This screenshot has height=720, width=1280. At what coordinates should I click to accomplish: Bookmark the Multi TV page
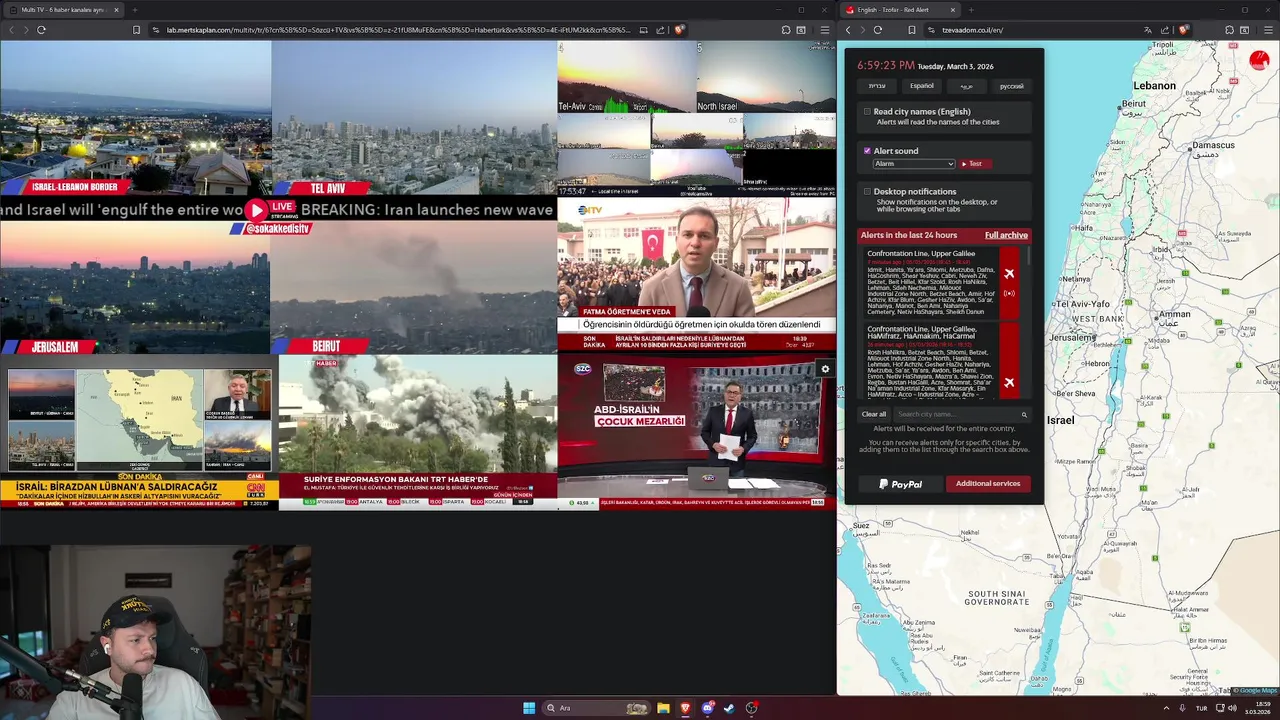(x=137, y=30)
